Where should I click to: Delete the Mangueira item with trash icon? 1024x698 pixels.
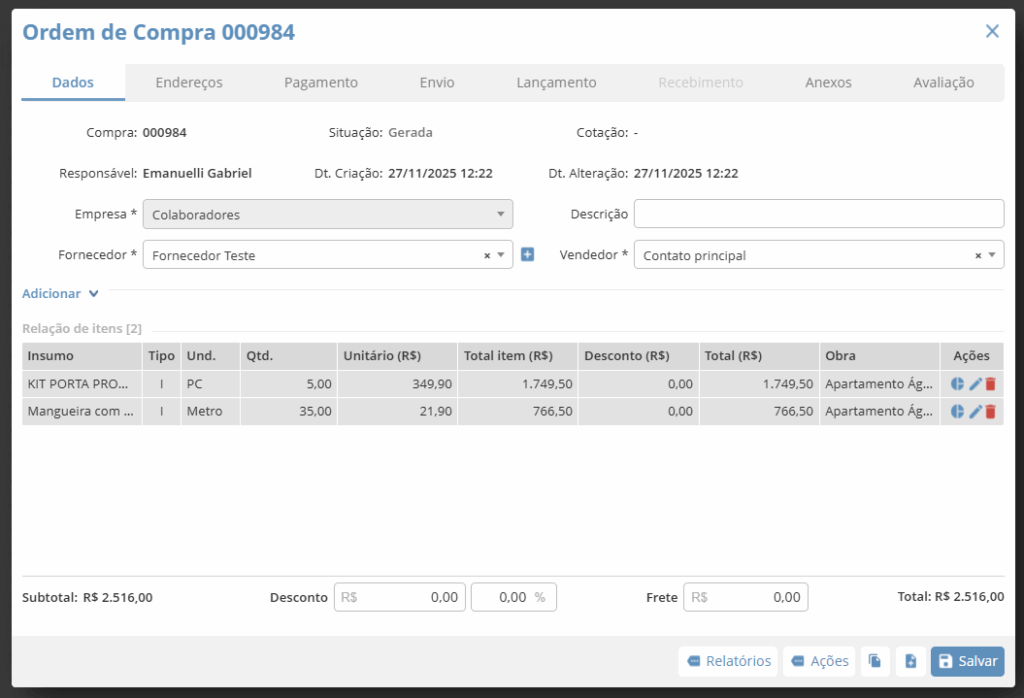(991, 411)
